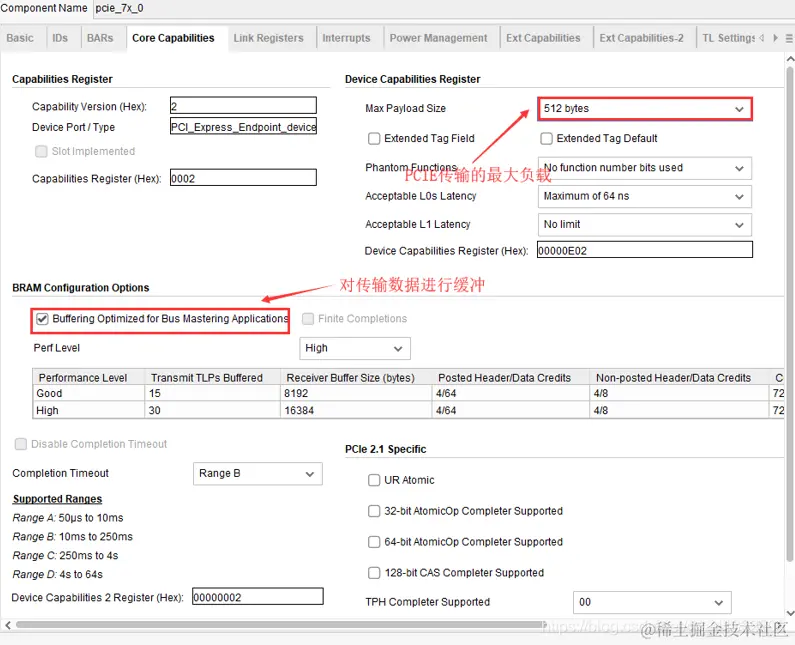Select the Core Capabilities tab
This screenshot has width=795, height=645.
[173, 38]
